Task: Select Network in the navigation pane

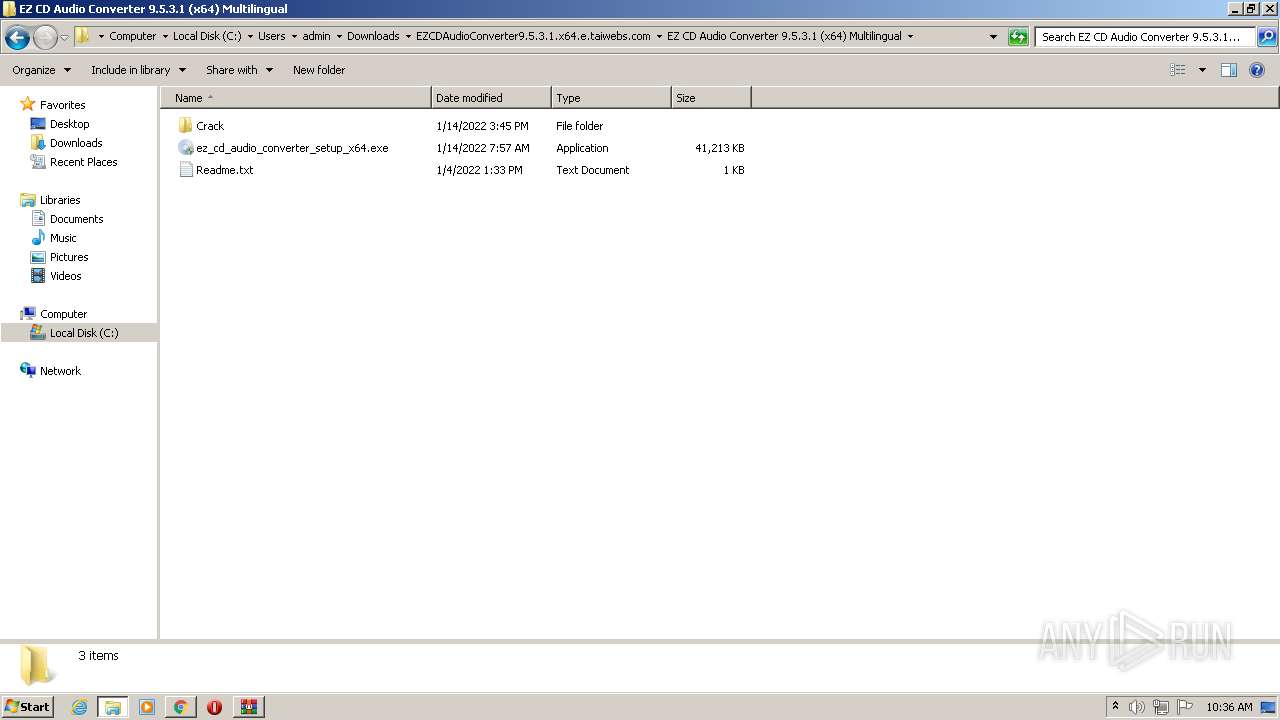Action: (x=60, y=371)
